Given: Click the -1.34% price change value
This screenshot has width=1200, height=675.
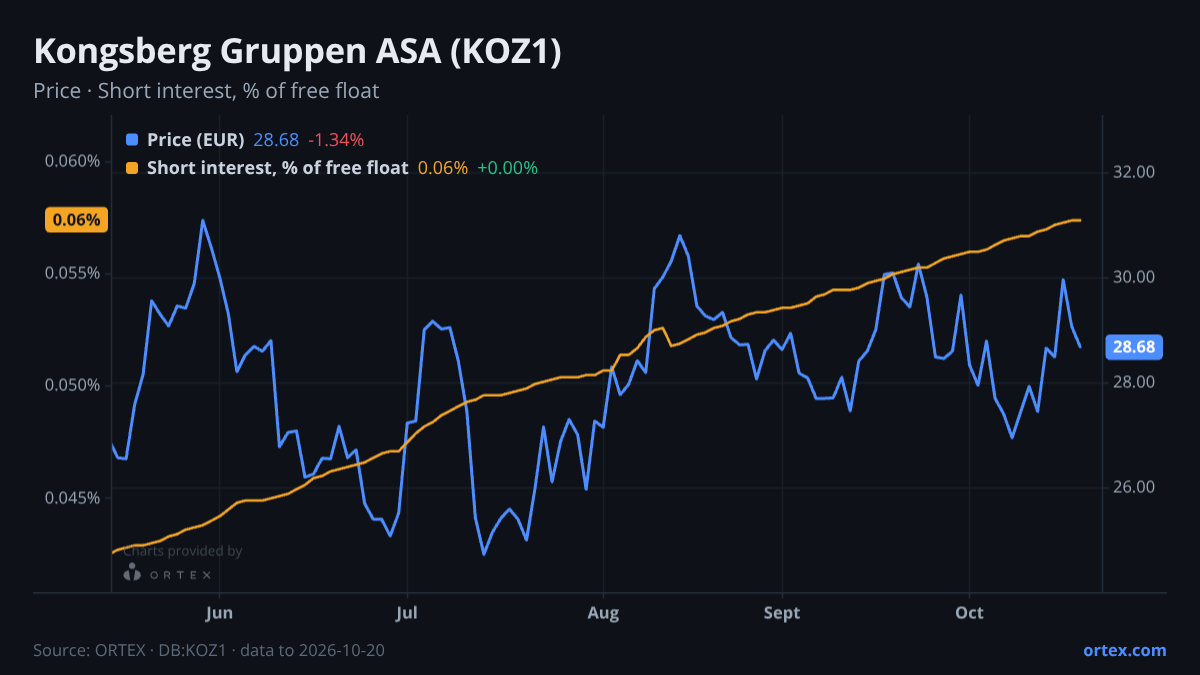Looking at the screenshot, I should (x=335, y=140).
